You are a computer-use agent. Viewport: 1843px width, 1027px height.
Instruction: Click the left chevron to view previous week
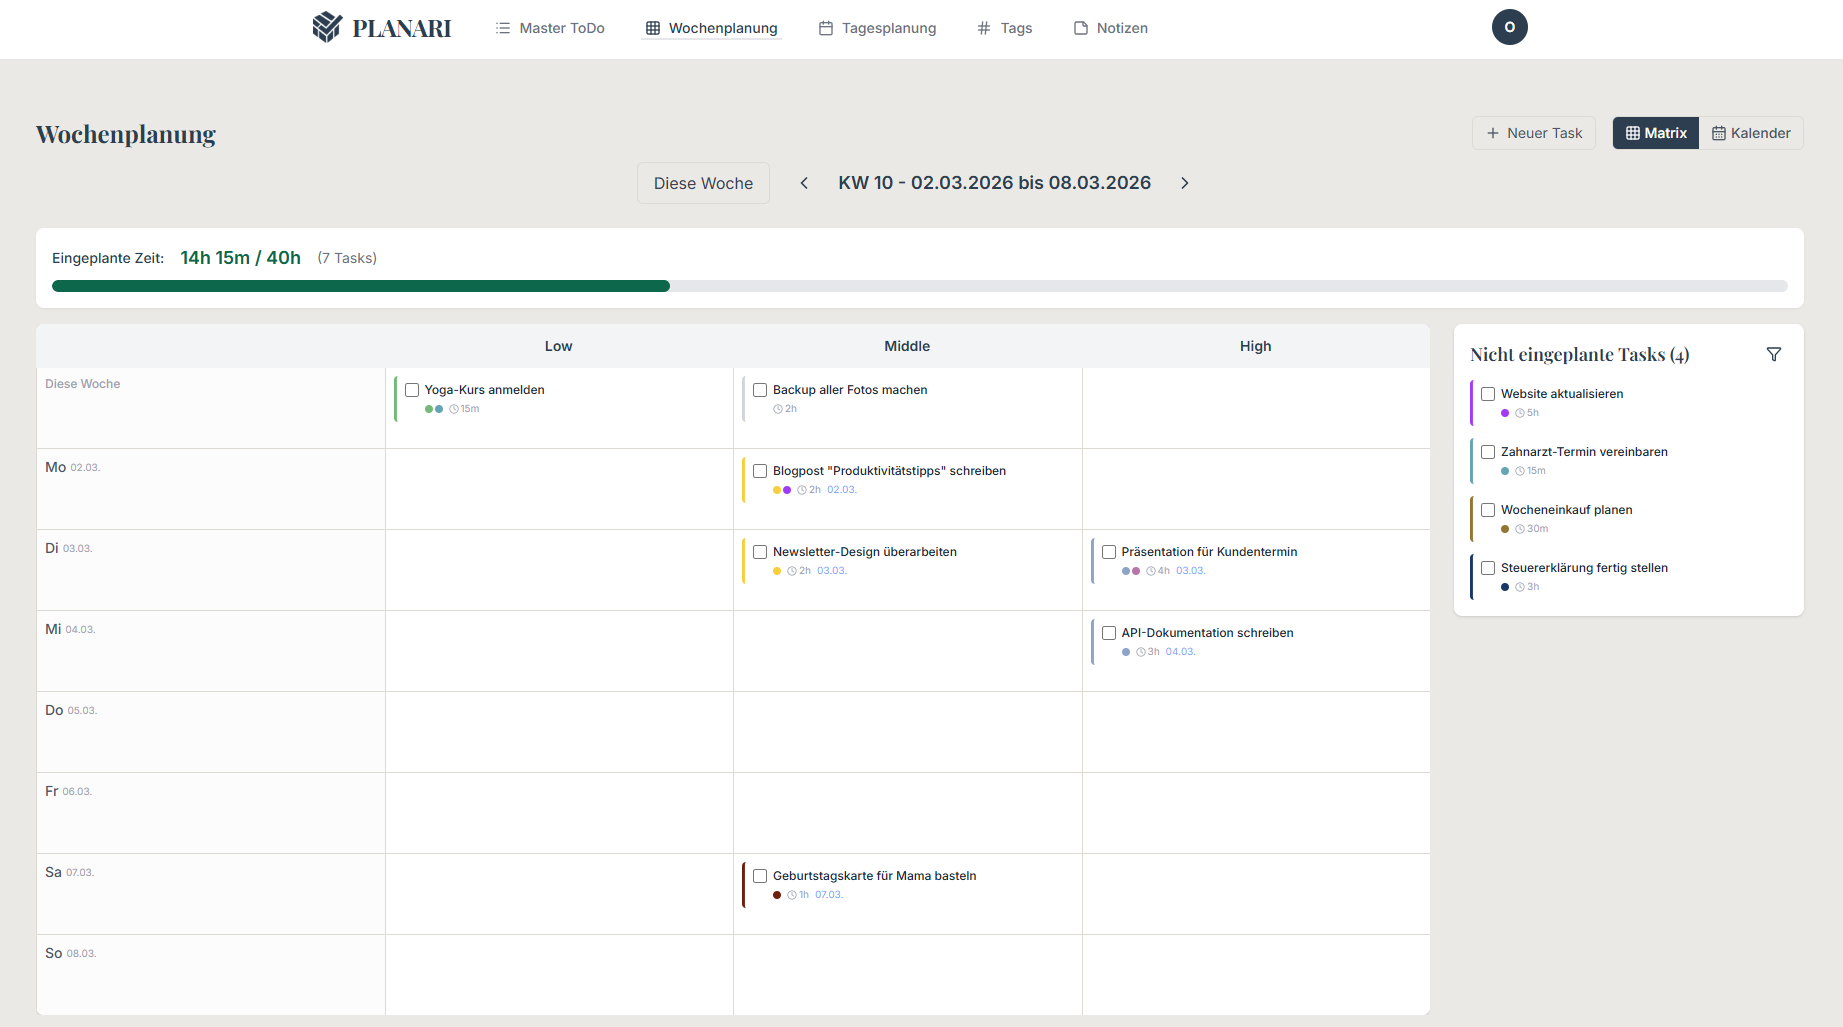pos(804,183)
